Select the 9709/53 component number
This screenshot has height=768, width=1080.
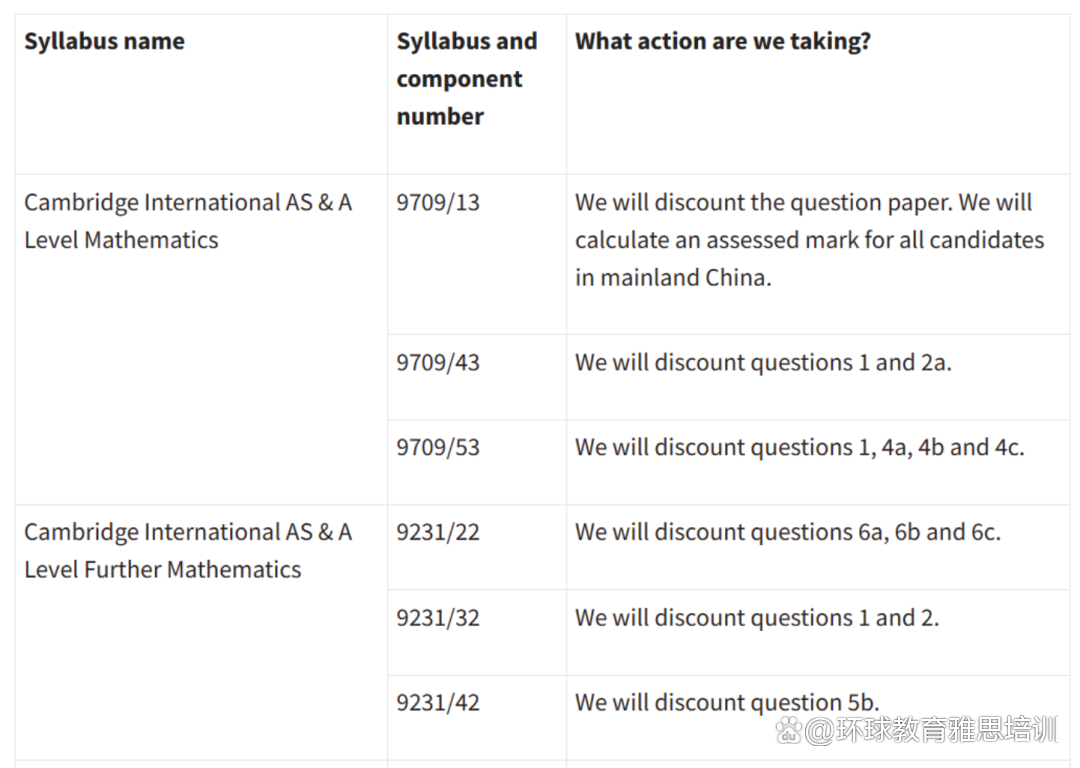click(438, 447)
